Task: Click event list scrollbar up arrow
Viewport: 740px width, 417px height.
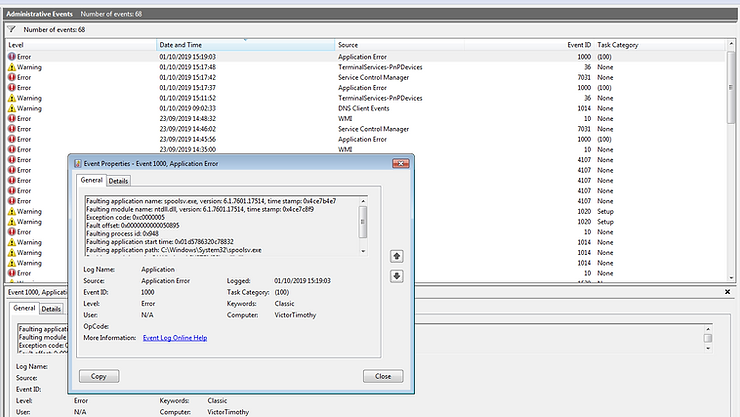Action: [731, 44]
